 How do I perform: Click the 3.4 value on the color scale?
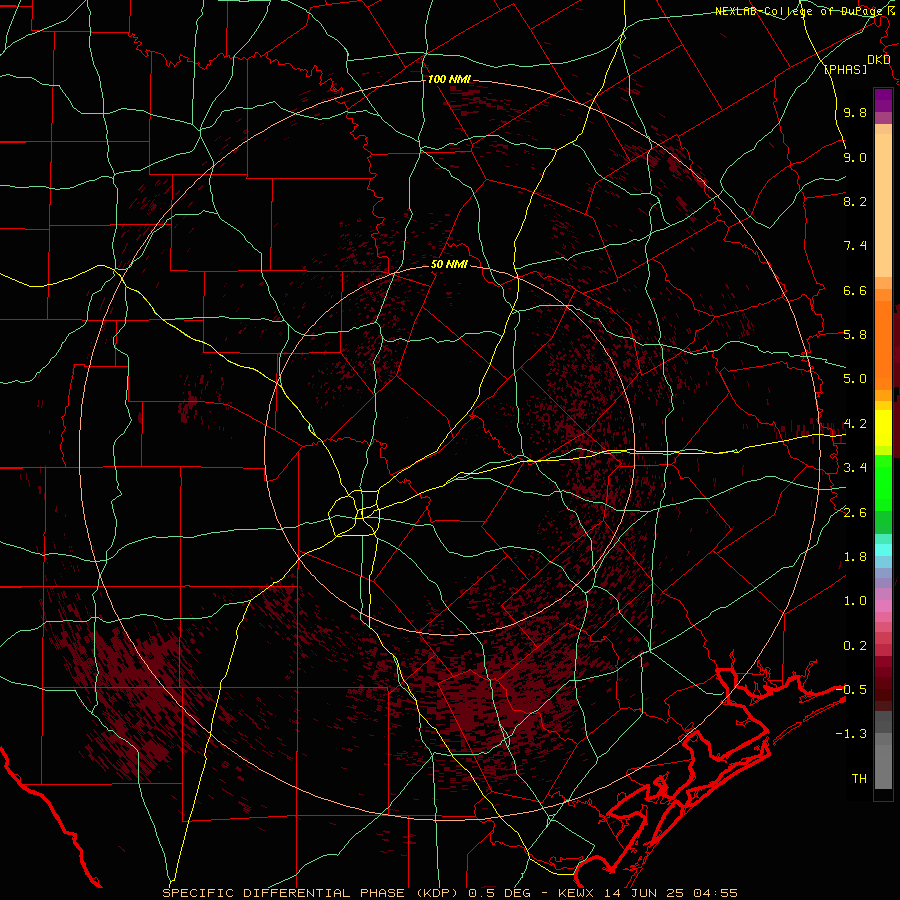pyautogui.click(x=855, y=468)
